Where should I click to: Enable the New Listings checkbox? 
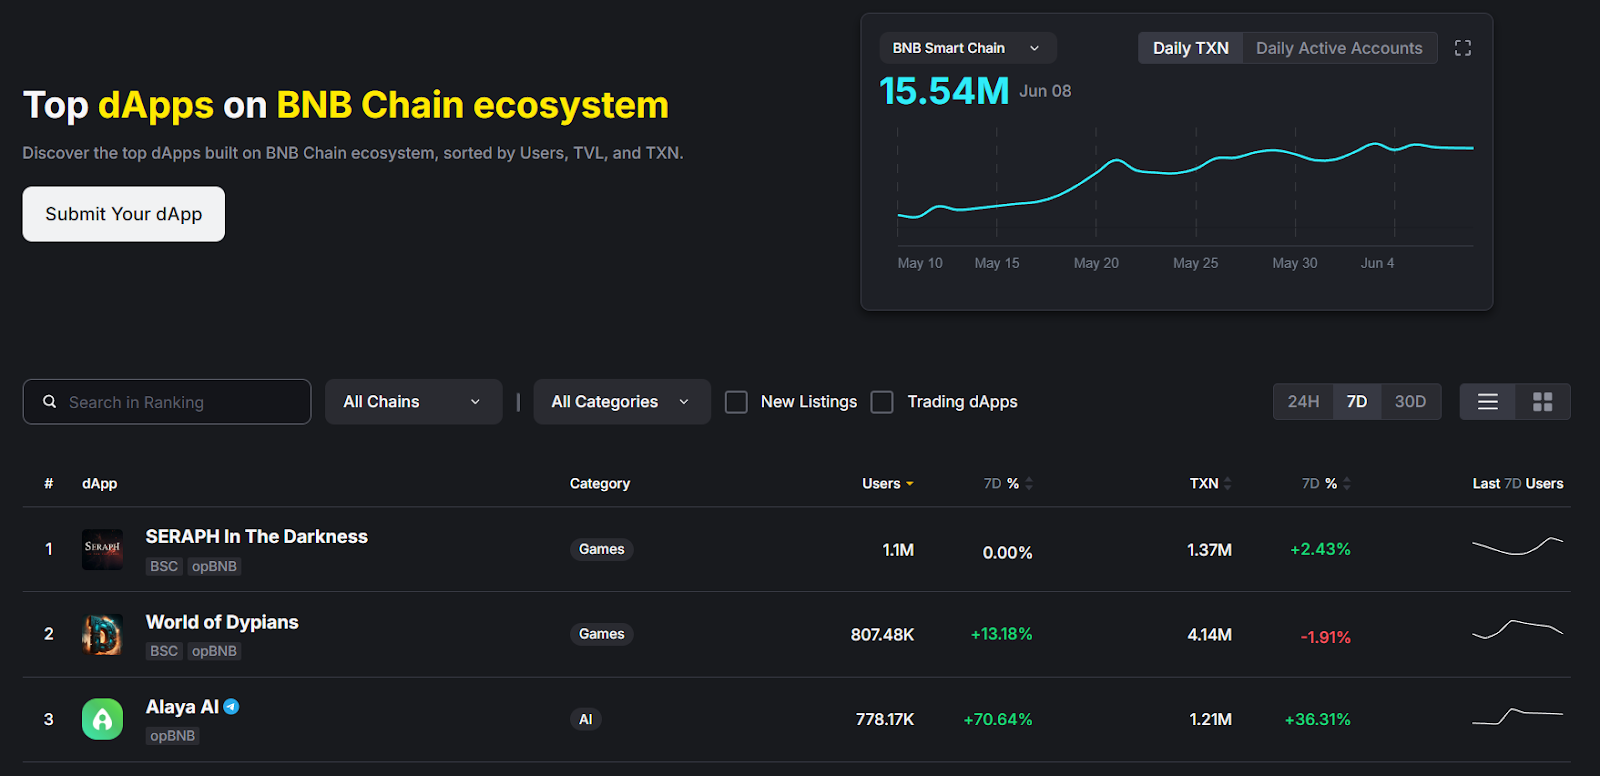click(736, 402)
